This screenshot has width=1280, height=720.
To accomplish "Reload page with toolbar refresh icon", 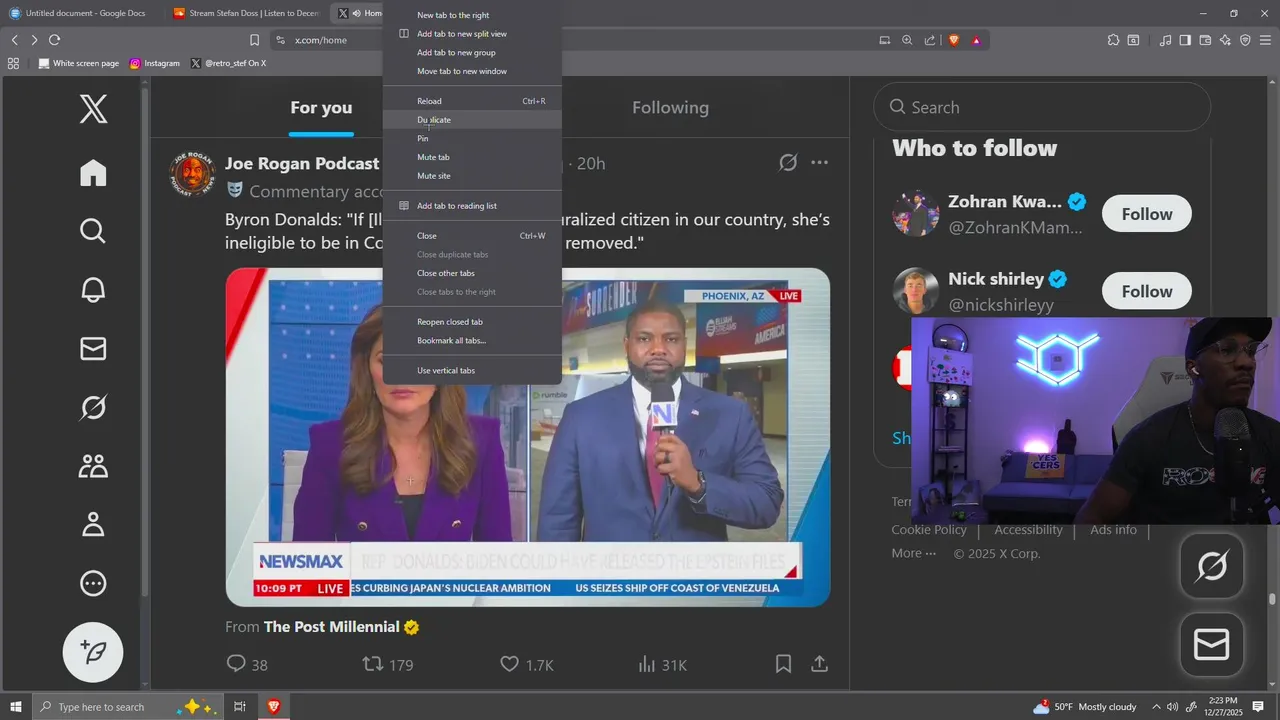I will pos(55,40).
